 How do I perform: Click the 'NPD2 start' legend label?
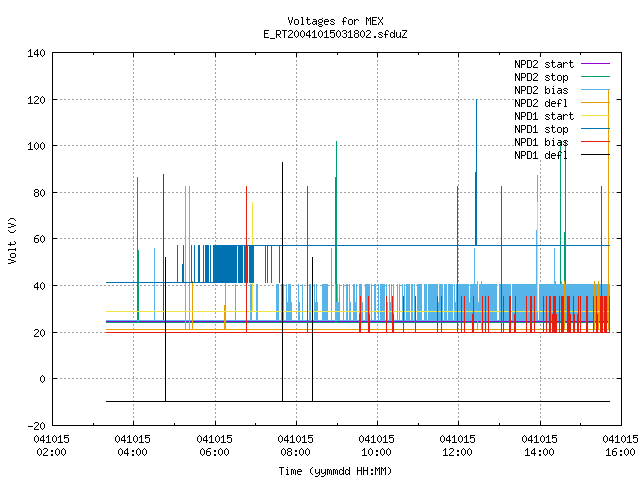pos(544,64)
